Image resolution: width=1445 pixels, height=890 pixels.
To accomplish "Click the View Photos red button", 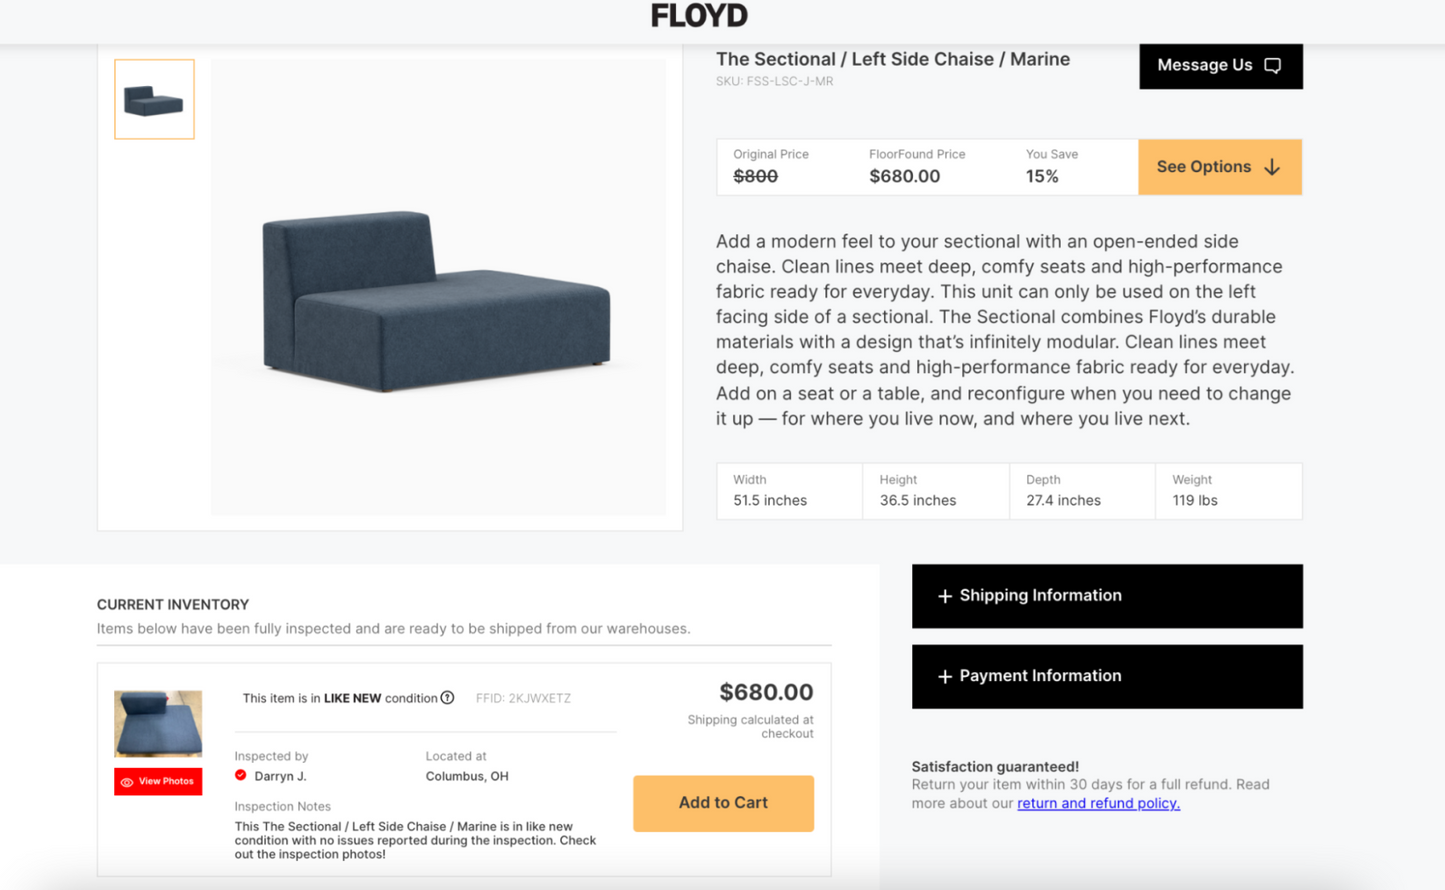I will [158, 781].
